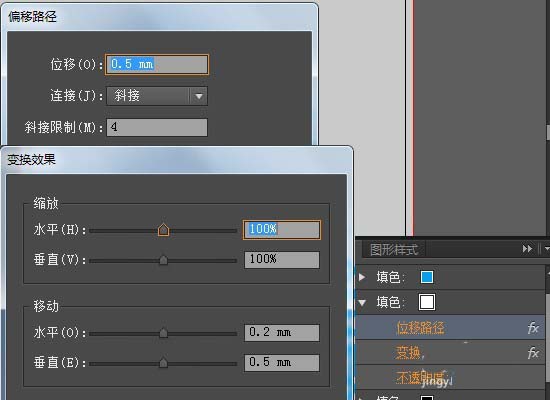Click the scale 垂直(V) slider handle
Screen dimensions: 550x400
tap(163, 260)
